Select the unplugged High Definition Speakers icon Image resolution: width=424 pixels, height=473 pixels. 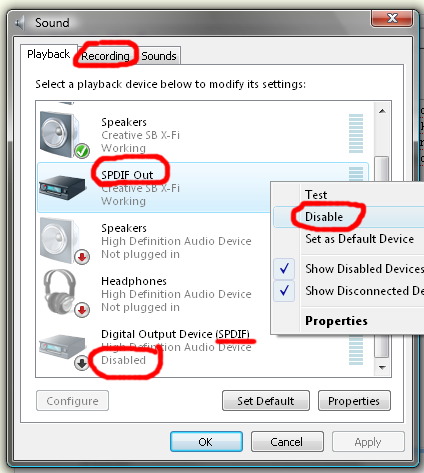coord(60,240)
